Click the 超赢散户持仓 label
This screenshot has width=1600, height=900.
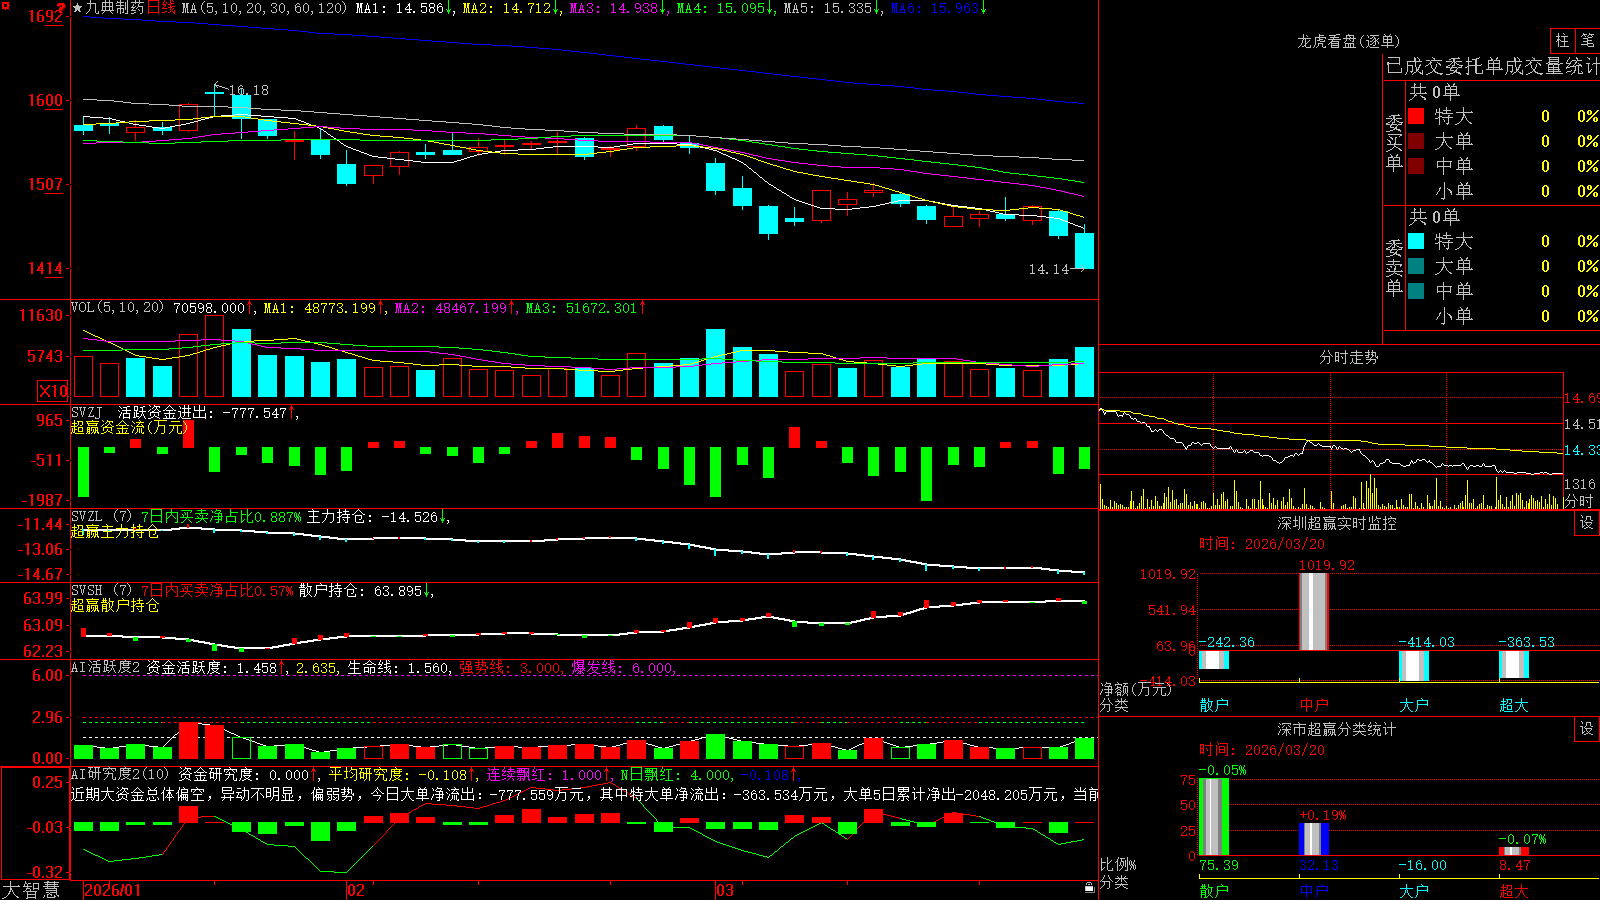[x=115, y=605]
